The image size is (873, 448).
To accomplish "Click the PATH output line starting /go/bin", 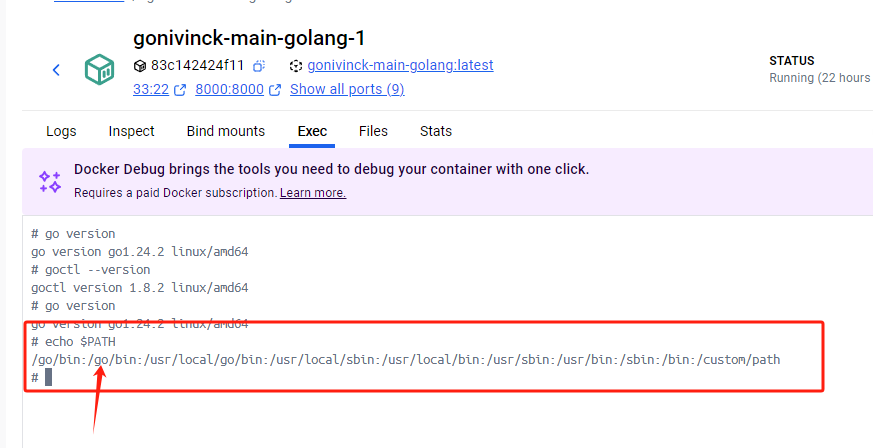I will [x=406, y=360].
